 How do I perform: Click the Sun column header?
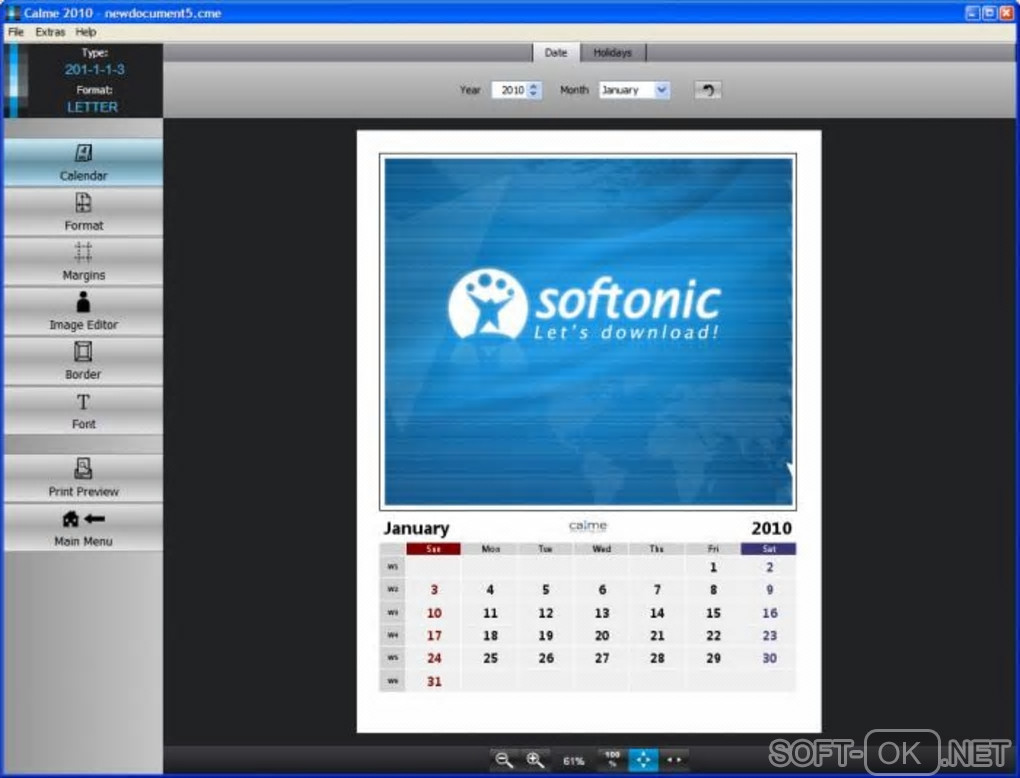point(433,549)
